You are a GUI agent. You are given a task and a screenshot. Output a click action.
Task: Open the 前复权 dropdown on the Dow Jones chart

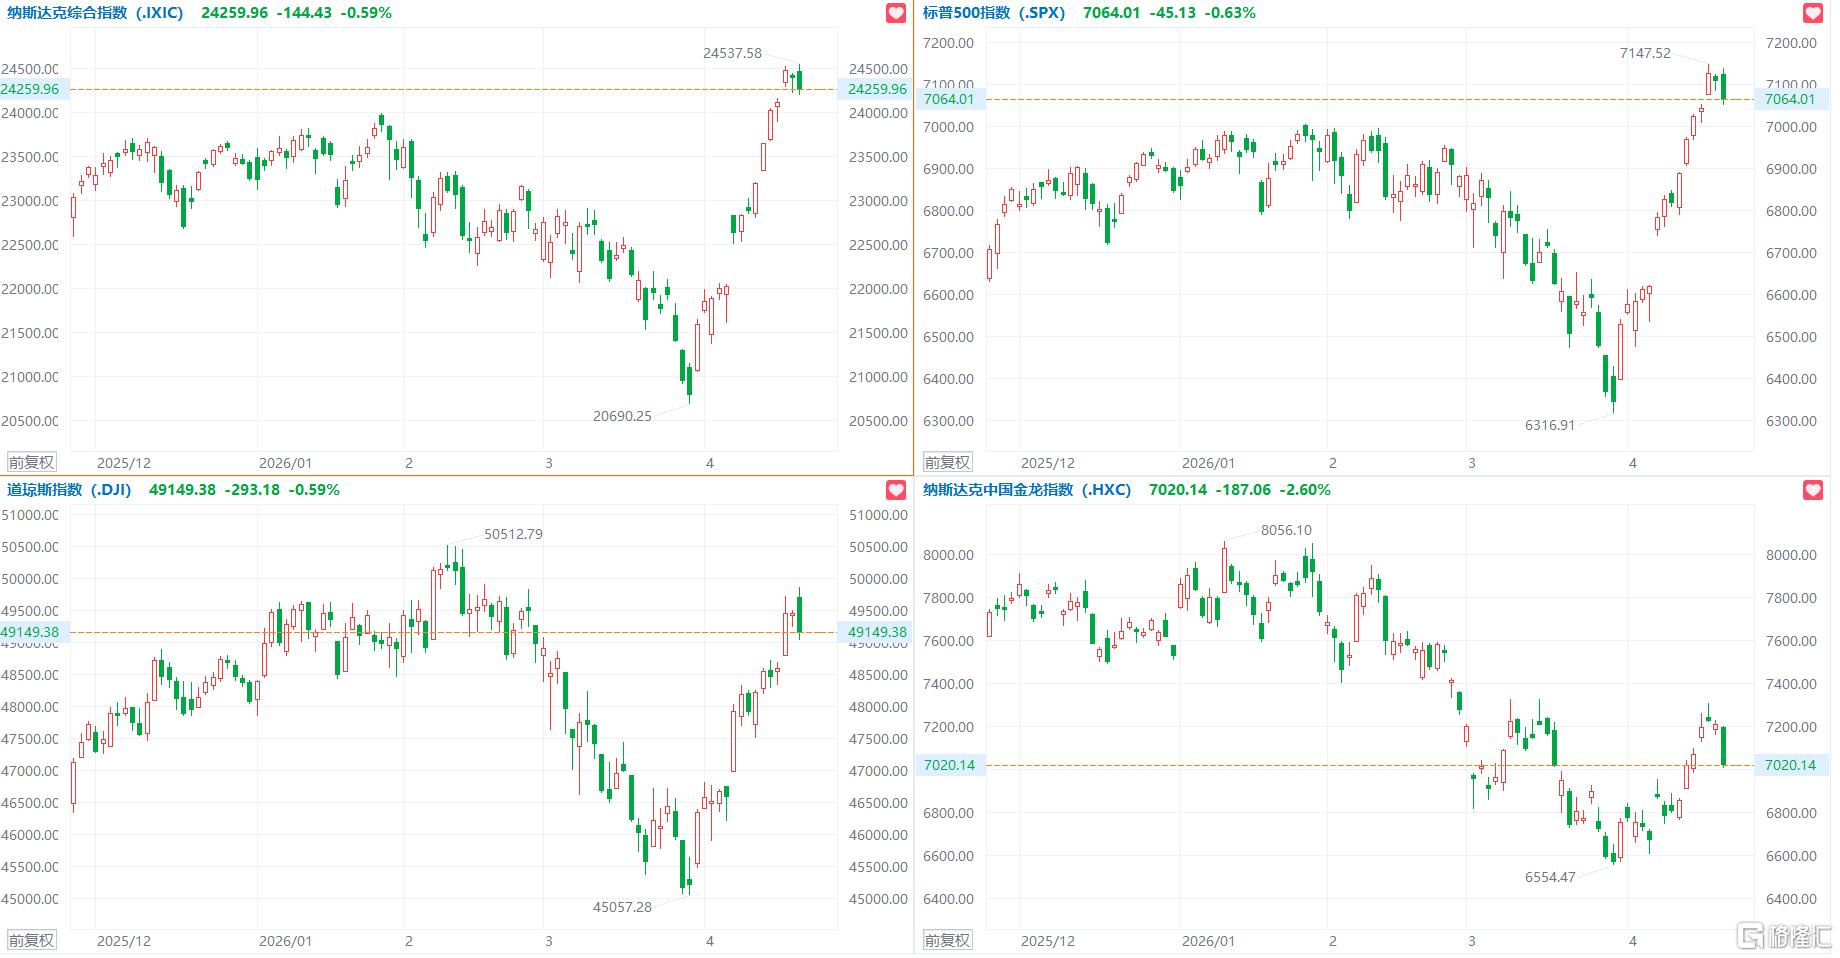coord(32,940)
